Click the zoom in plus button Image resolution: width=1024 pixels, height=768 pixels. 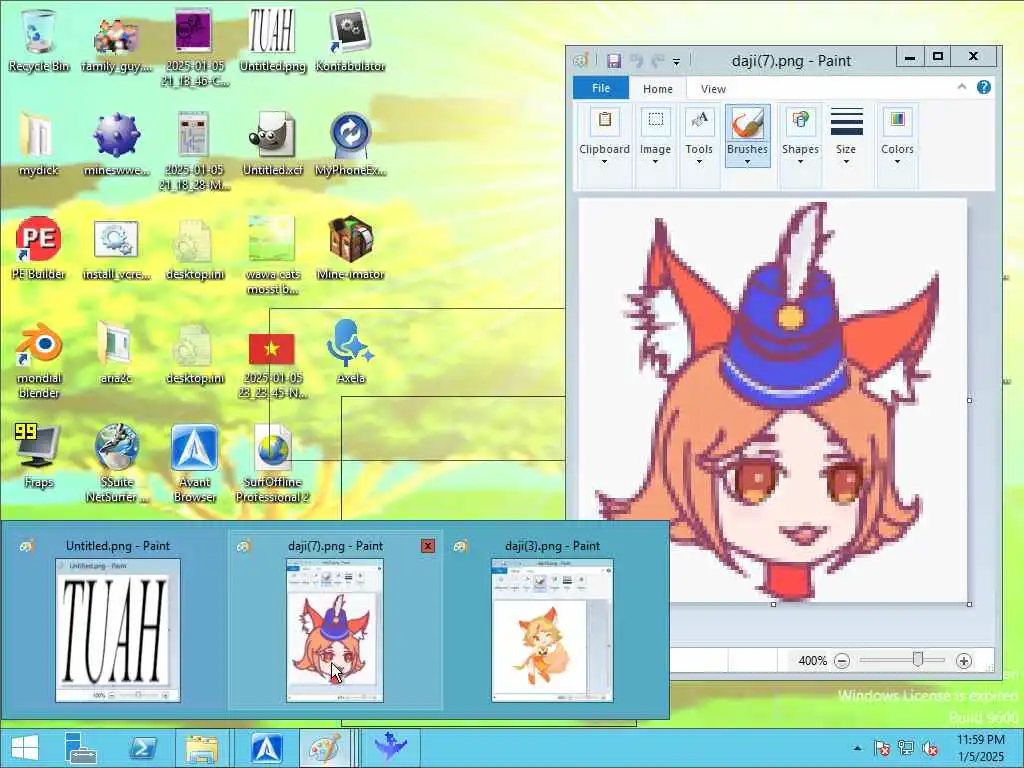tap(963, 661)
